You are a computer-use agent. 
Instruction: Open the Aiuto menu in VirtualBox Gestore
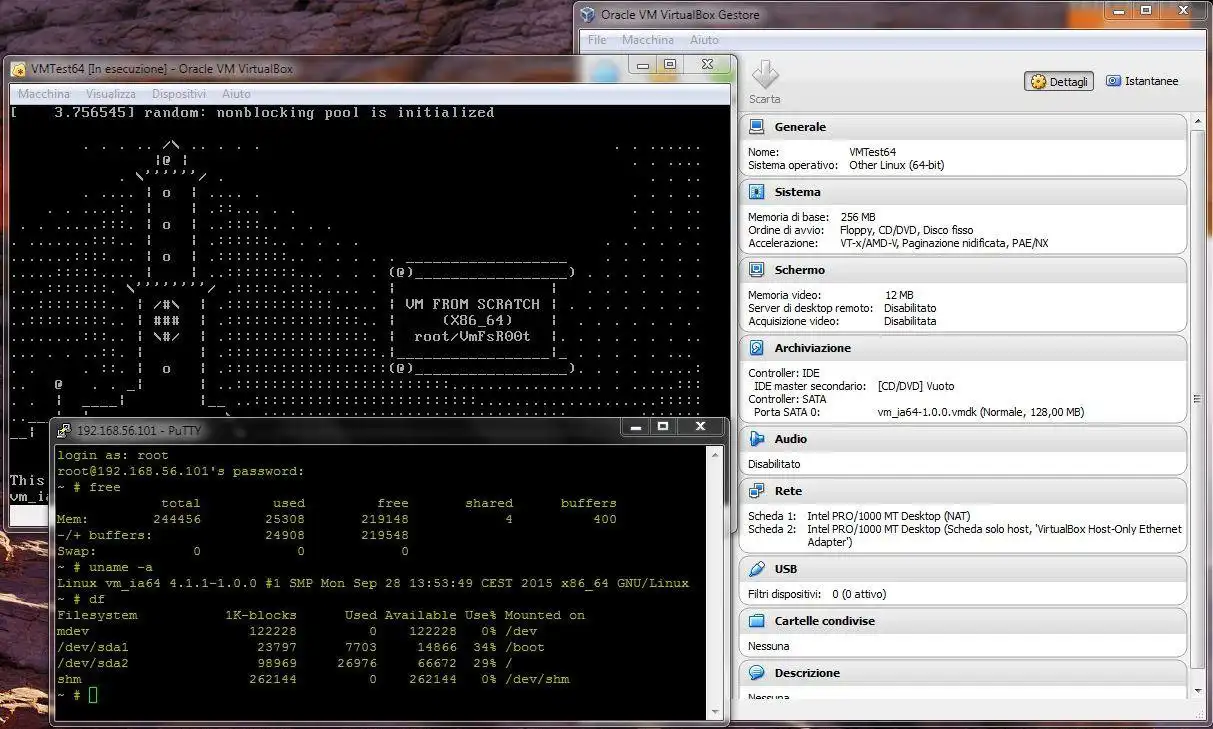tap(704, 40)
